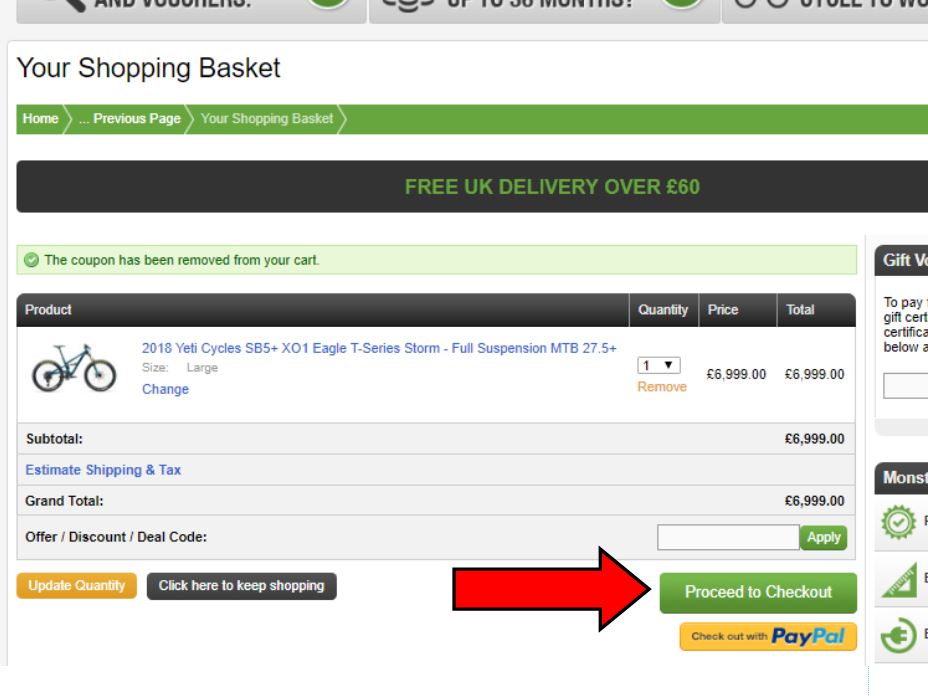Click the ruler triangle icon in sidebar
This screenshot has width=928, height=696.
coord(899,579)
